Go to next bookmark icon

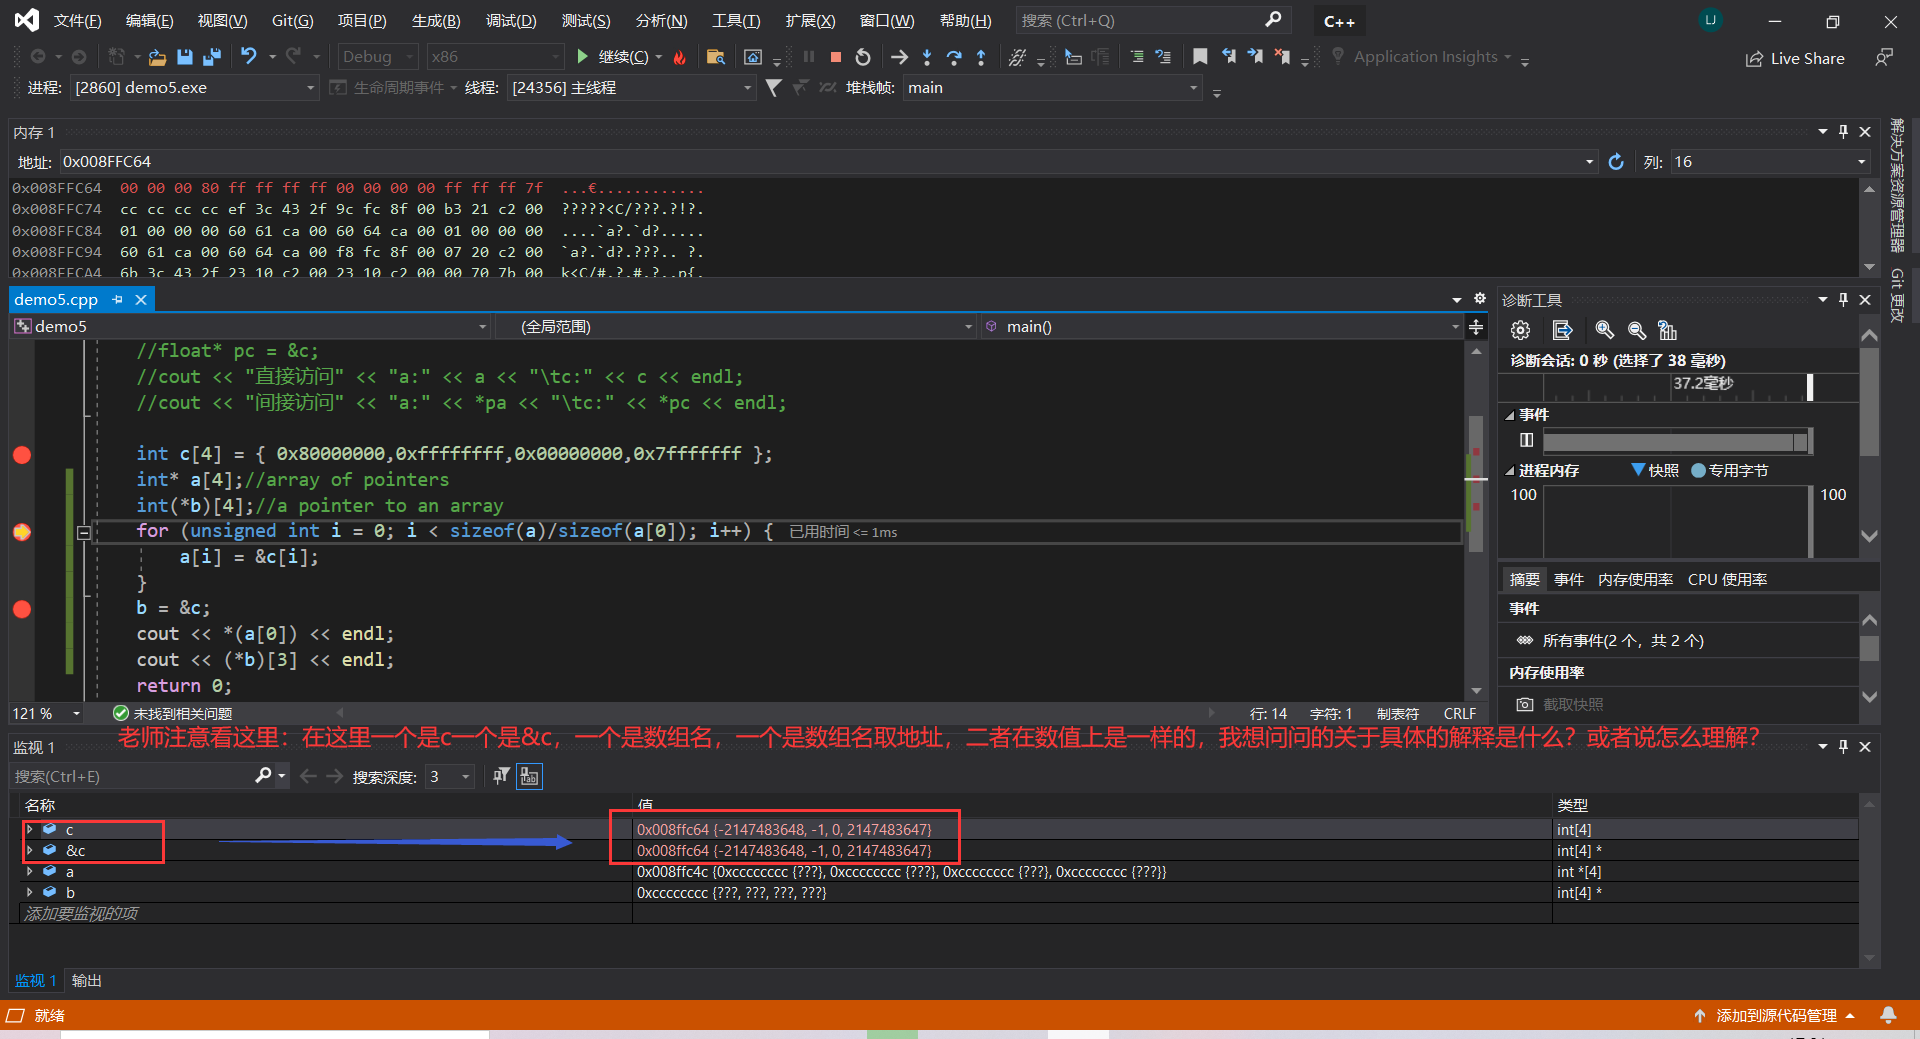[1255, 57]
